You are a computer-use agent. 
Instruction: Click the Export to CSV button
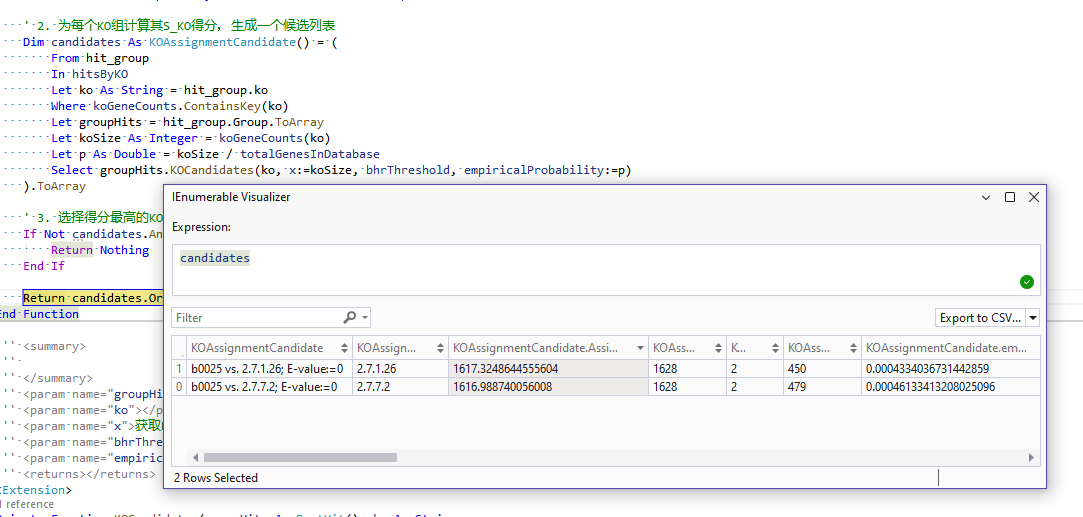pos(979,318)
